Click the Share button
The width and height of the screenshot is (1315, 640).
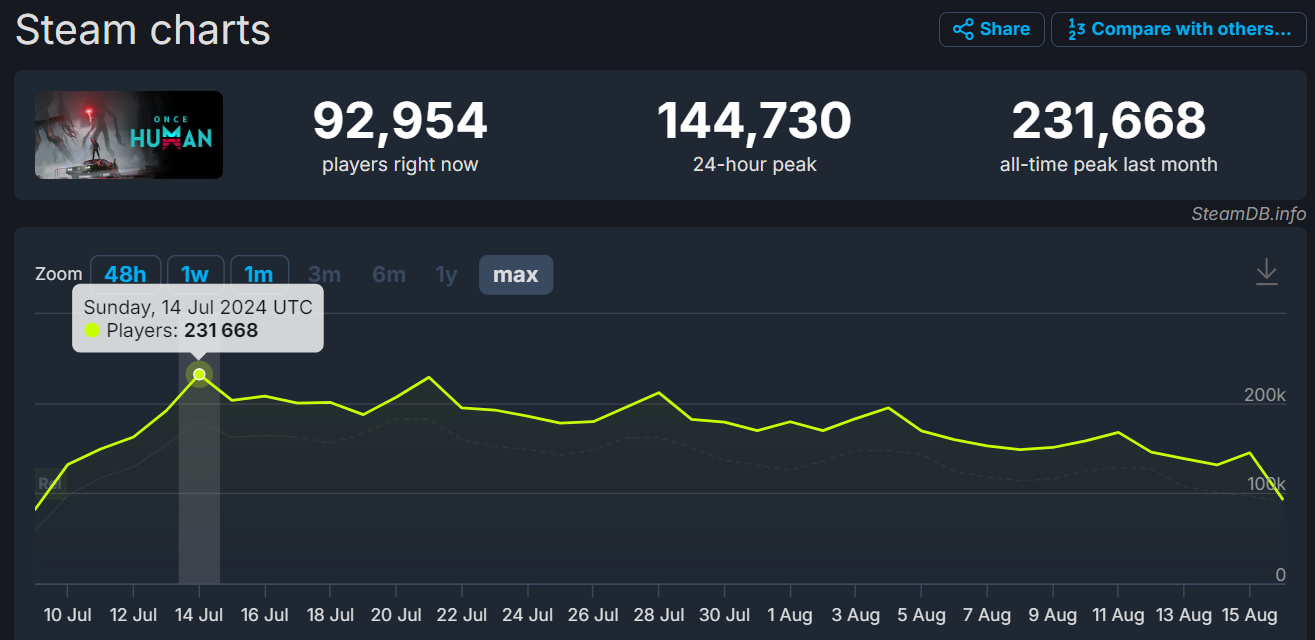click(x=991, y=29)
